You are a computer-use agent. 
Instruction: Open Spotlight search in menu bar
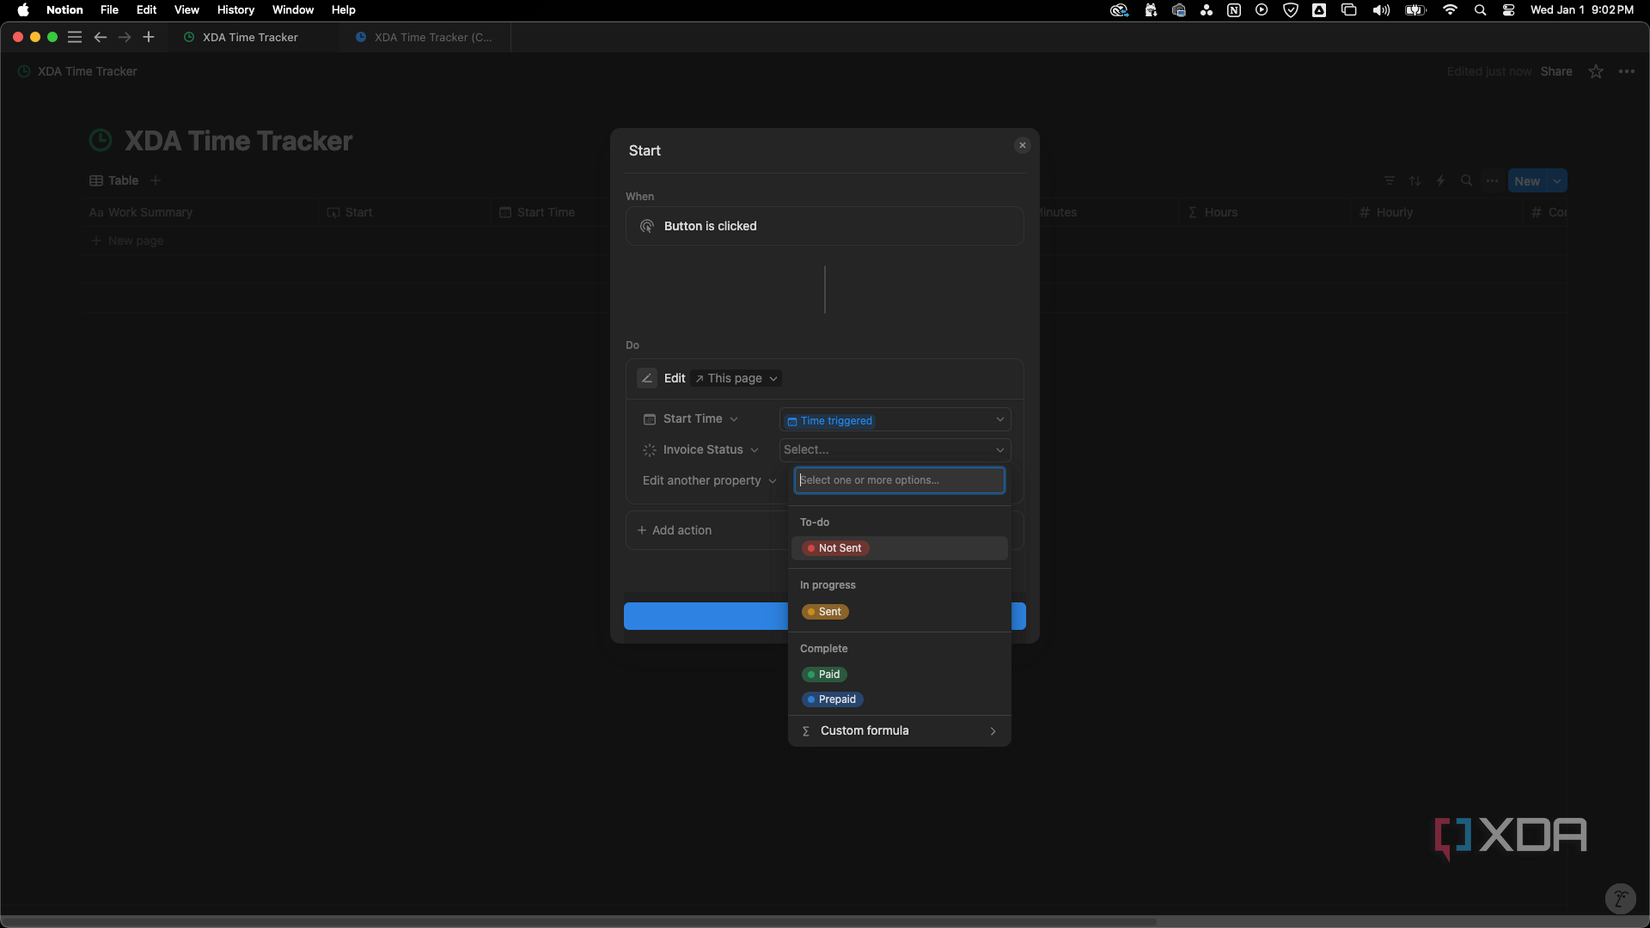1480,10
